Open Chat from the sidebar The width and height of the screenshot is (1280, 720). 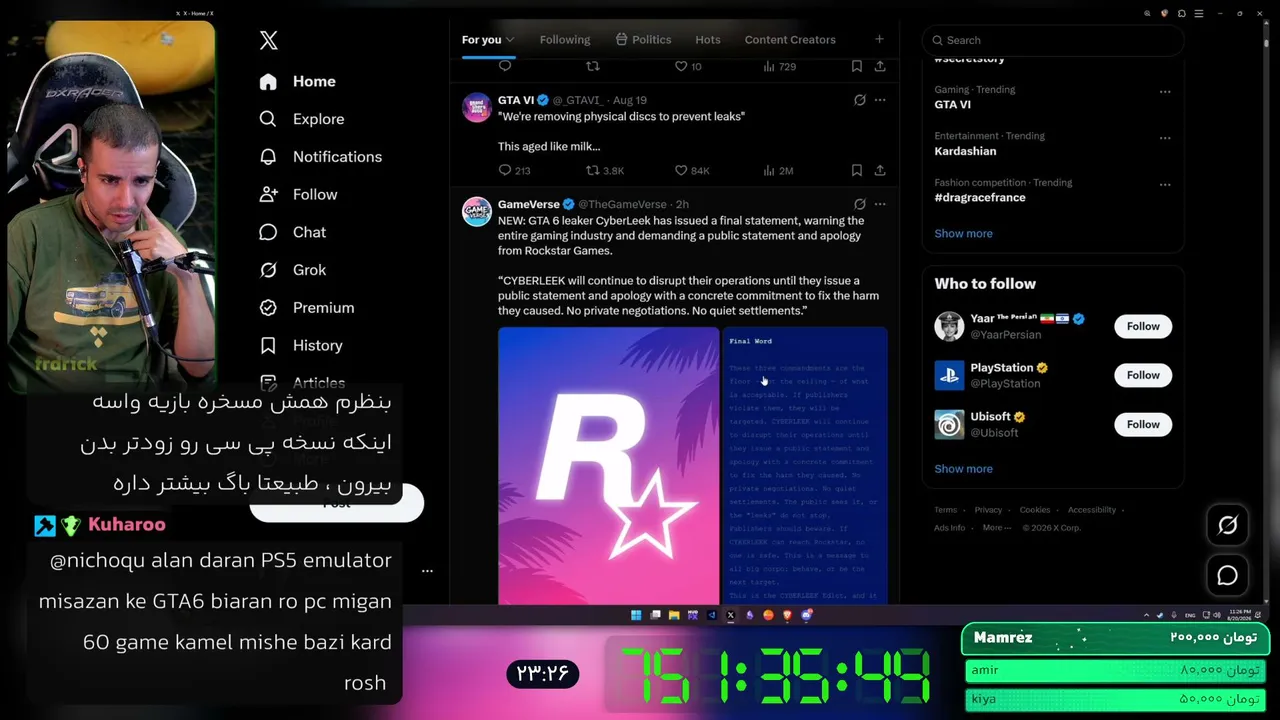coord(292,232)
